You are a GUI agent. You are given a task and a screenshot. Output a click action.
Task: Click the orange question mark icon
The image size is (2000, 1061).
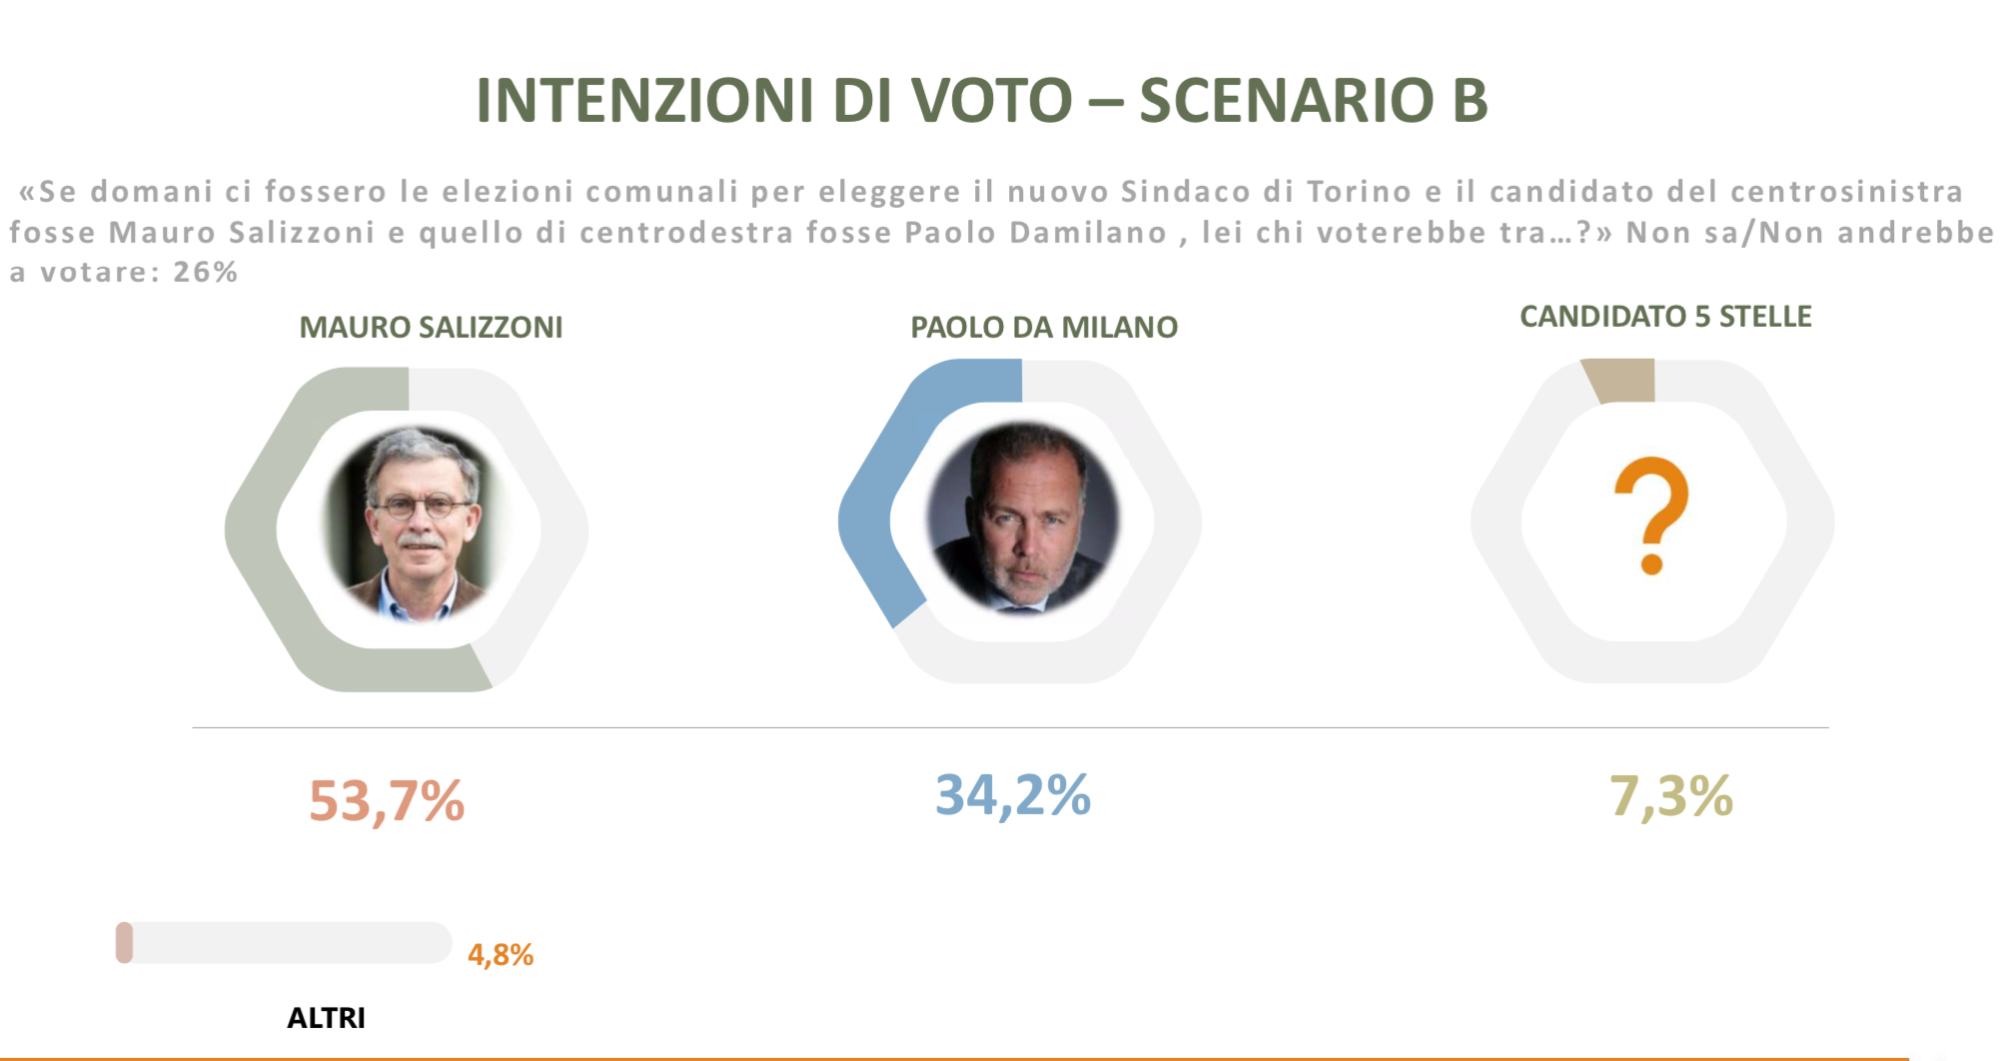coord(1651,515)
